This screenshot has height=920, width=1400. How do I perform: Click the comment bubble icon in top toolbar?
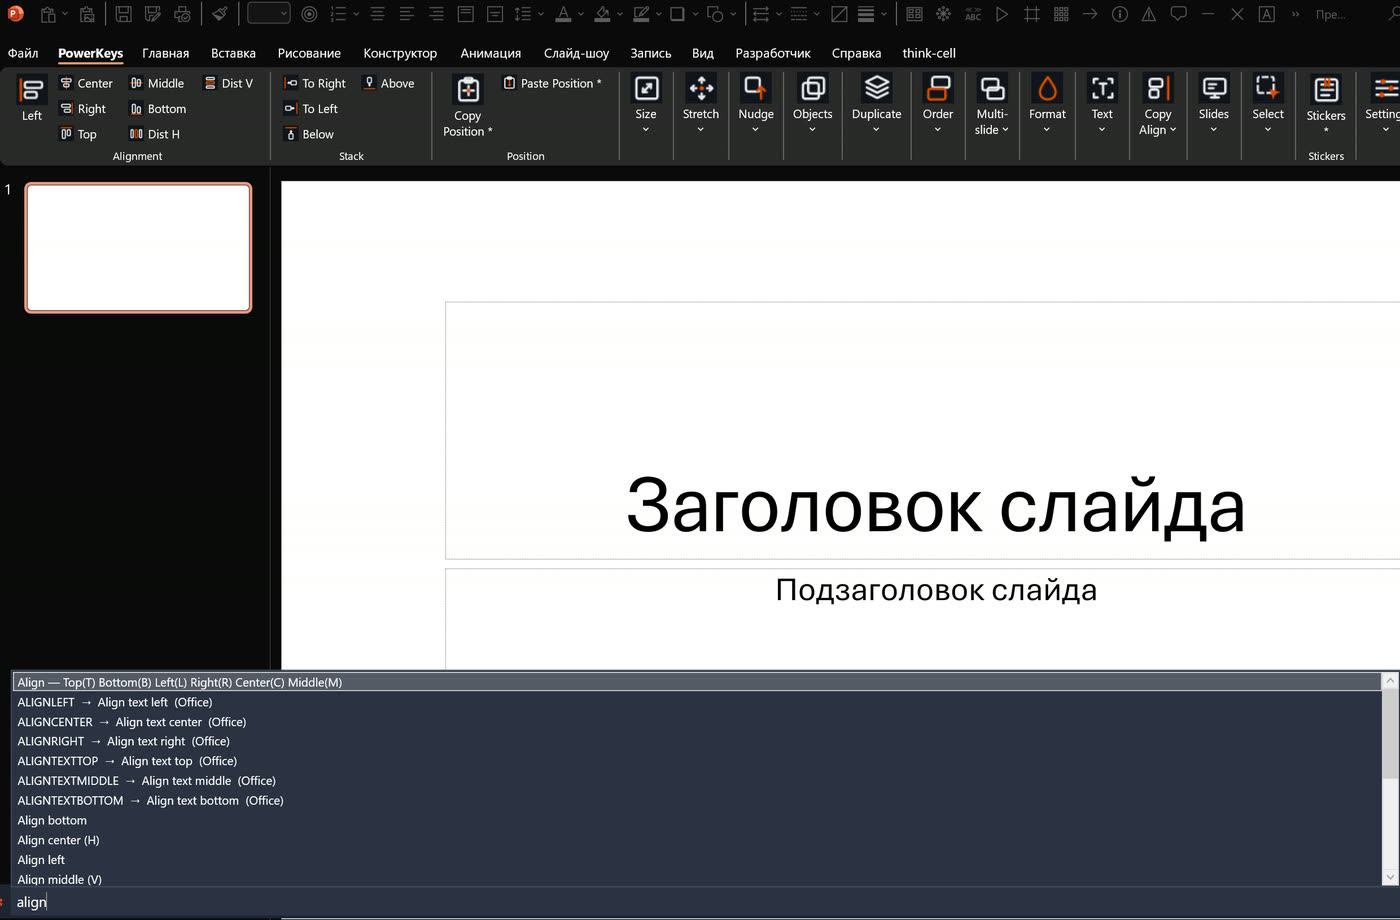(1178, 14)
